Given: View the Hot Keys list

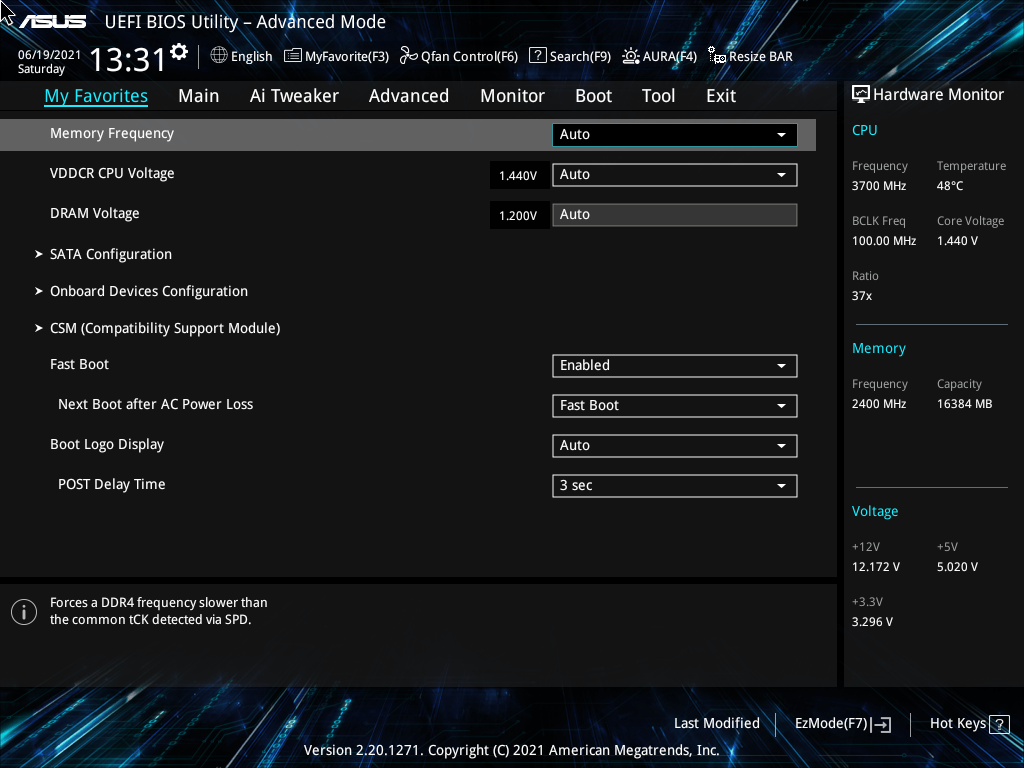Looking at the screenshot, I should click(968, 723).
